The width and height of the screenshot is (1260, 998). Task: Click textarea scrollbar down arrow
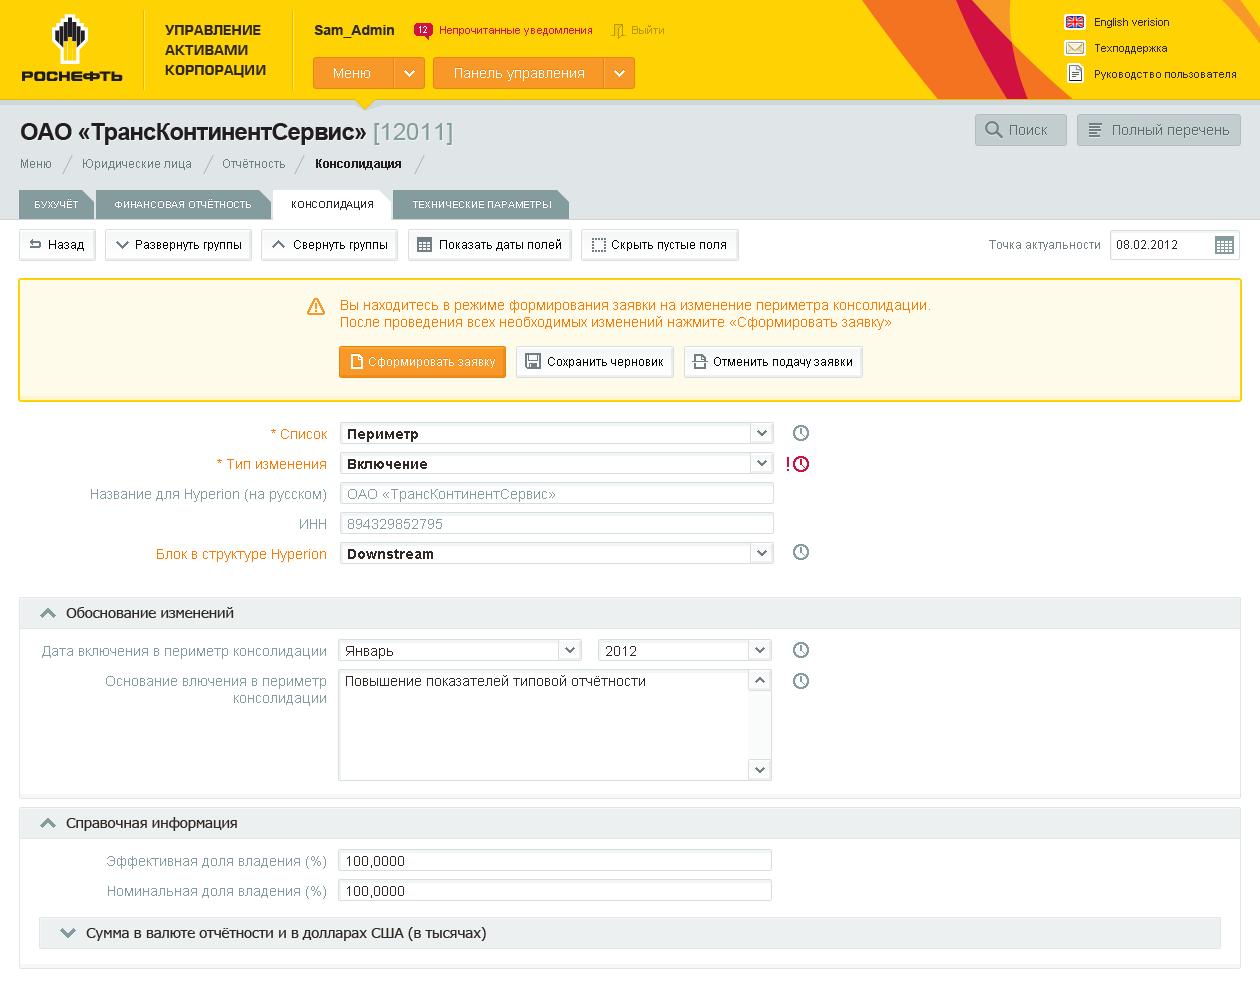tap(760, 769)
